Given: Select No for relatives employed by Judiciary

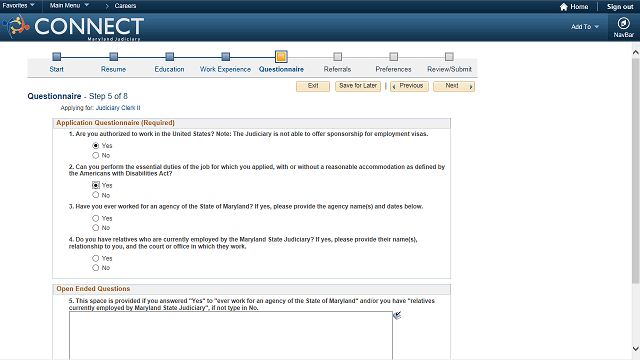Looking at the screenshot, I should pos(96,268).
